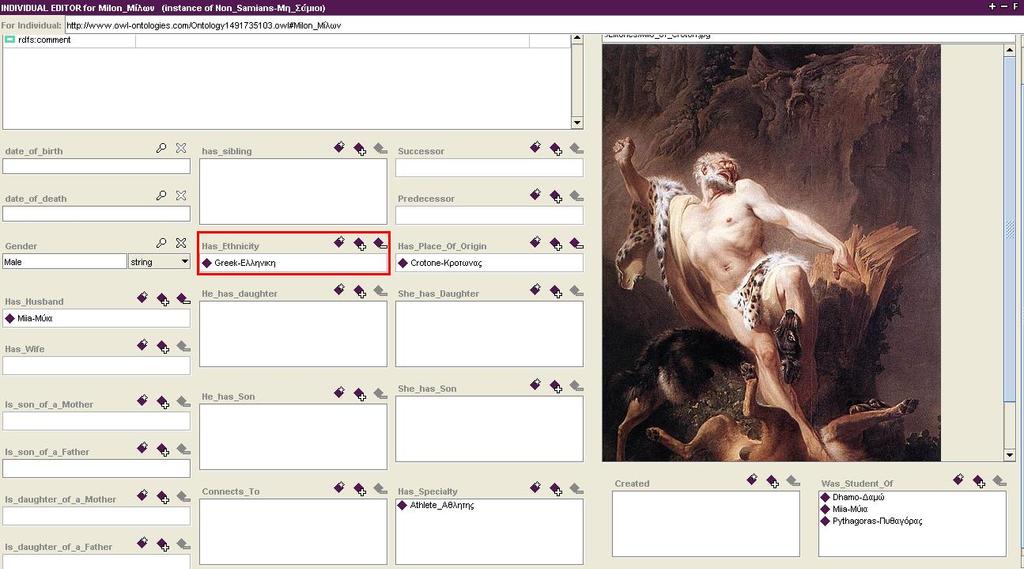The height and width of the screenshot is (569, 1024).
Task: Select Miia-Μύια in Was_Student_Of list
Action: pyautogui.click(x=850, y=509)
